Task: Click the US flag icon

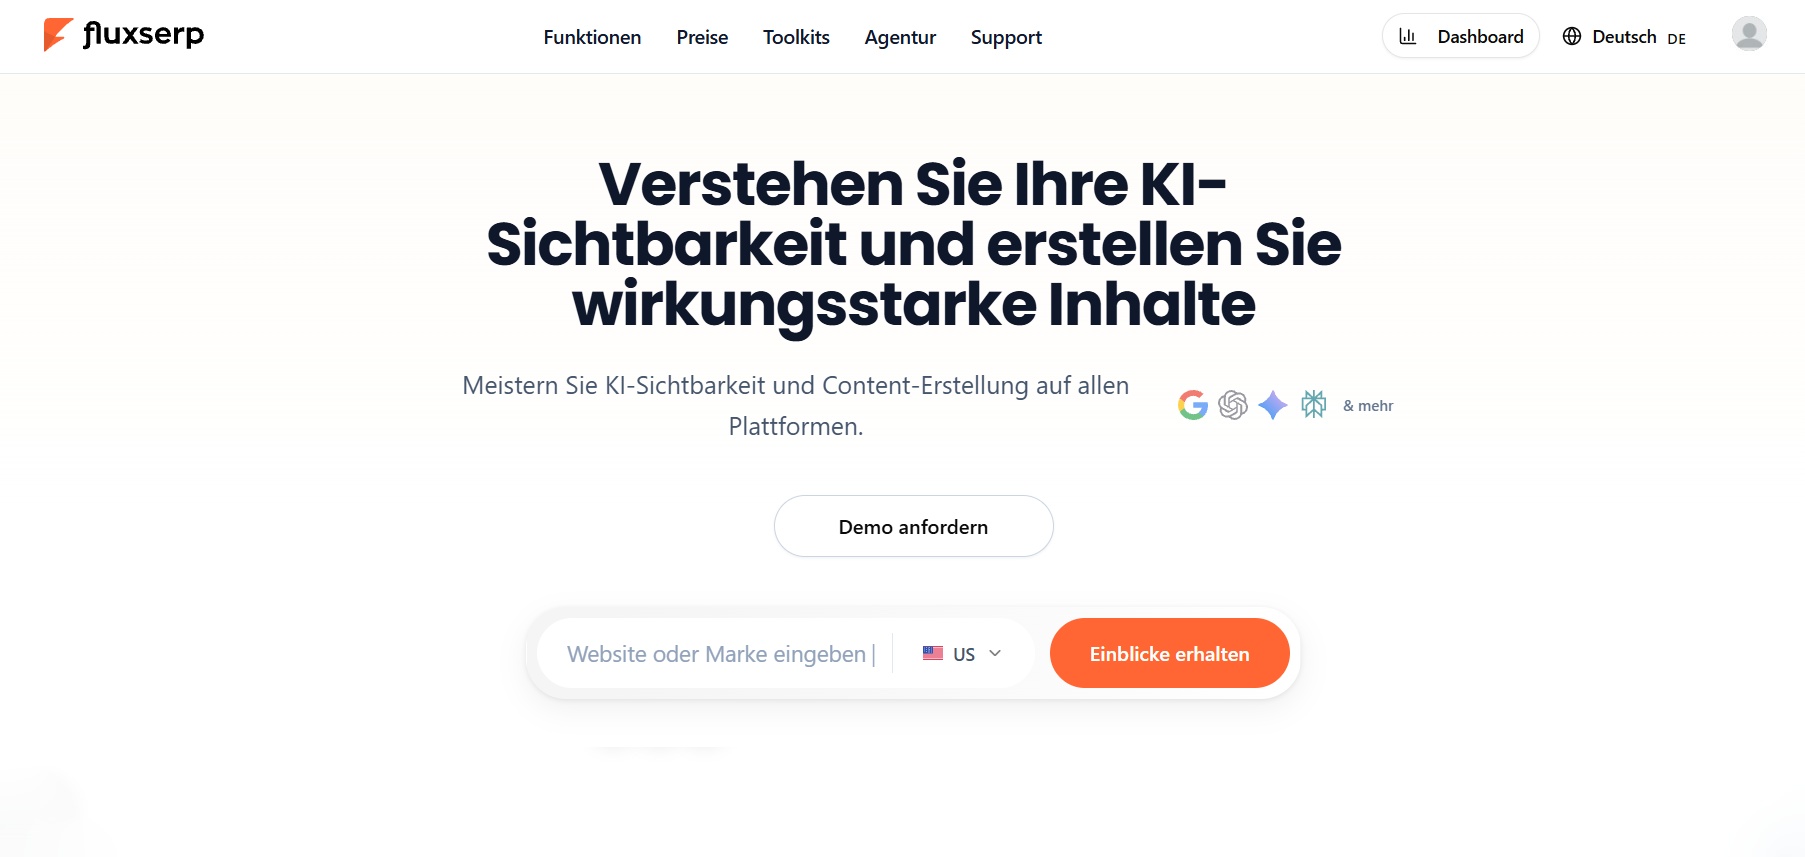Action: click(x=933, y=653)
